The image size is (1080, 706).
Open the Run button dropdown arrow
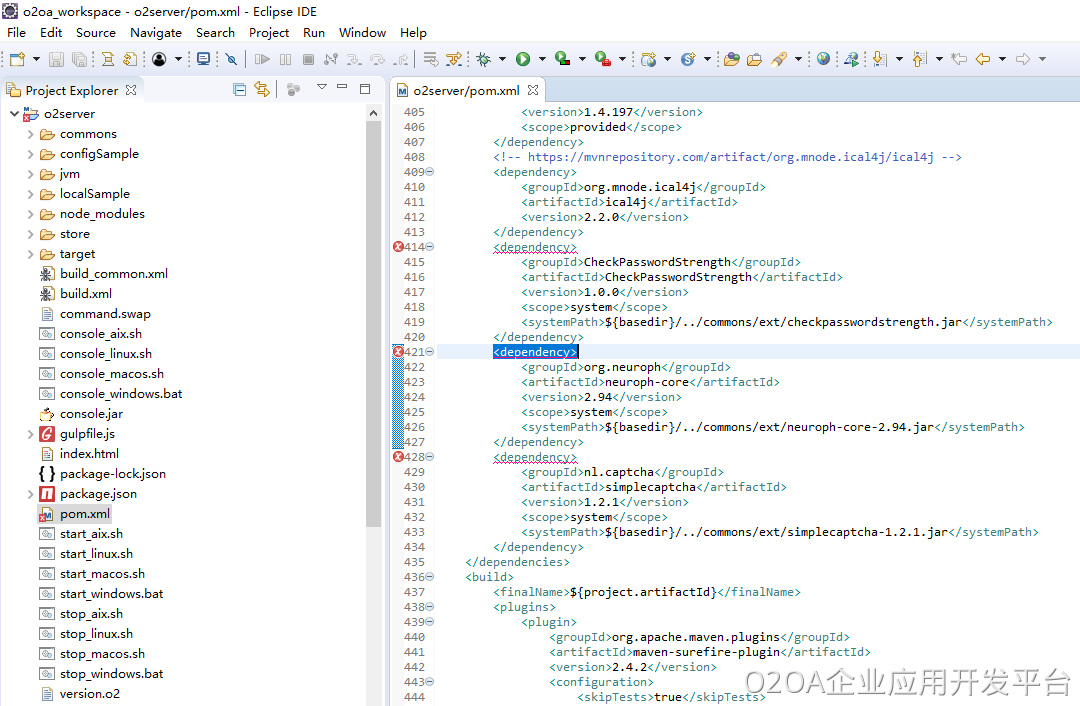541,59
